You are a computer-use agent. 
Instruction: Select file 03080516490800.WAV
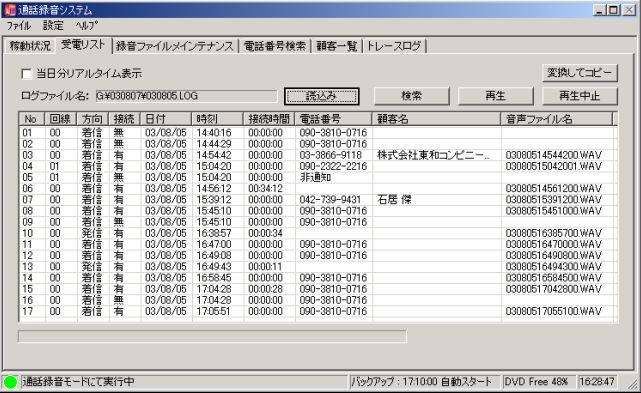point(554,256)
